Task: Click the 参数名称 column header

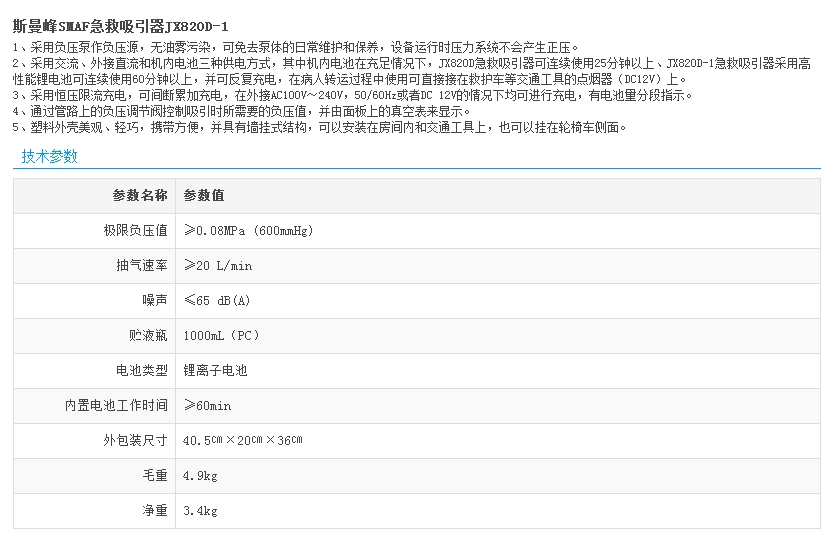Action: (140, 195)
